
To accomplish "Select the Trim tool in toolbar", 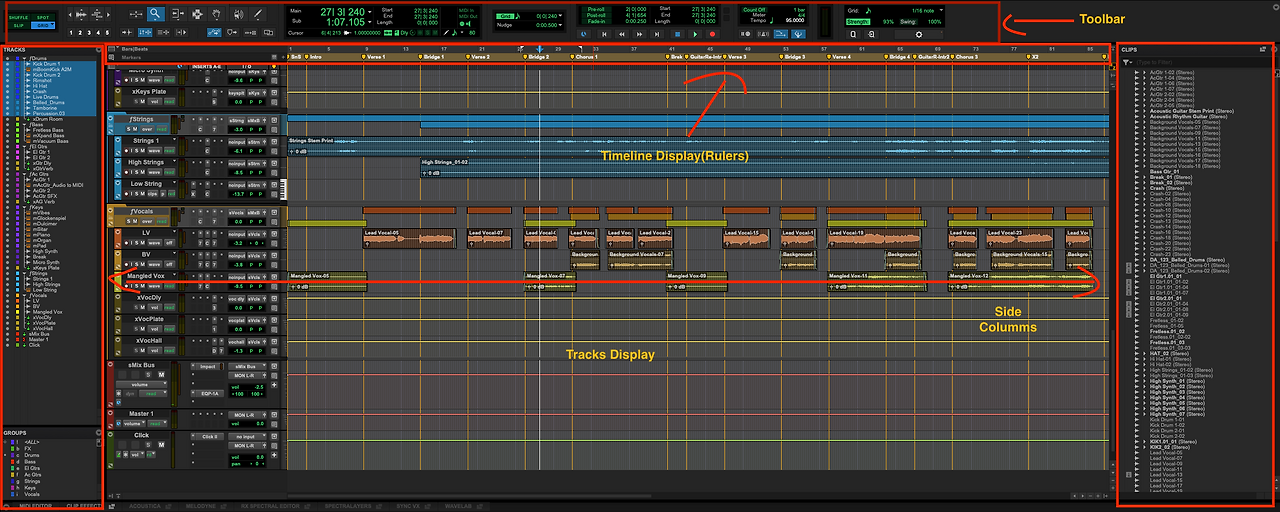I will coord(178,14).
